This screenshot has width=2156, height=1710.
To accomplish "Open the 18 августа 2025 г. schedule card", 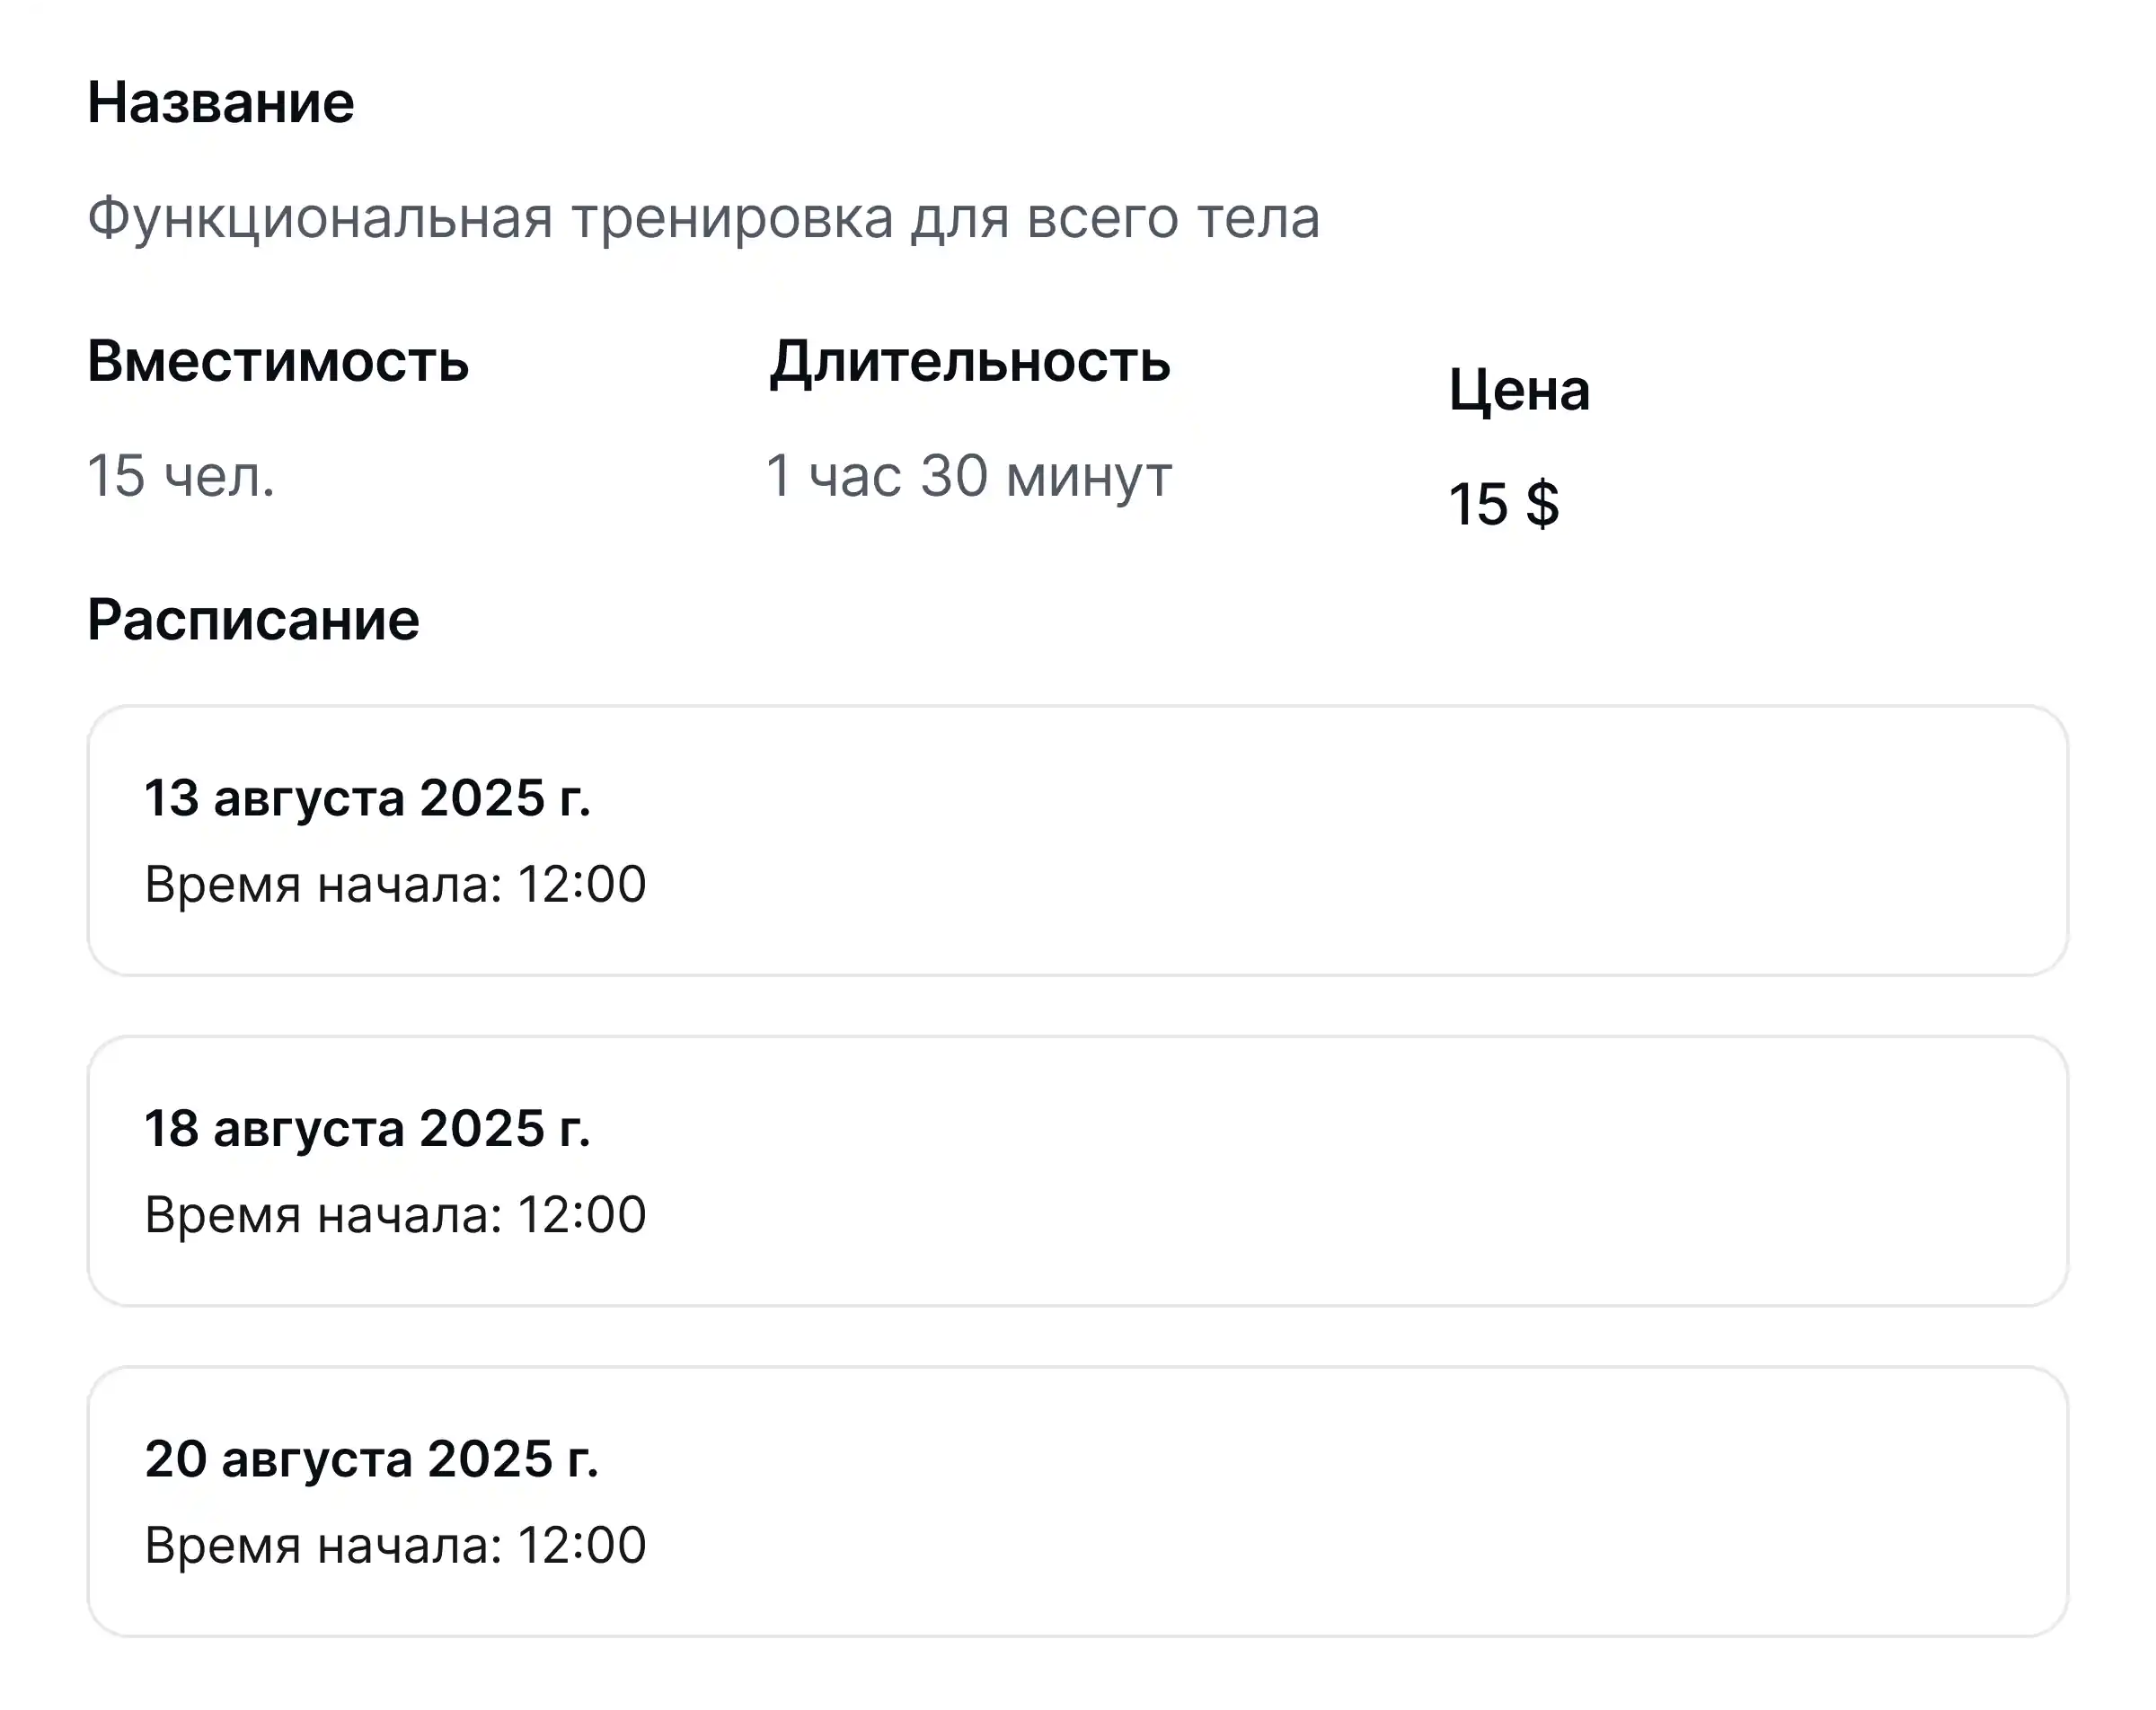I will click(1077, 1170).
